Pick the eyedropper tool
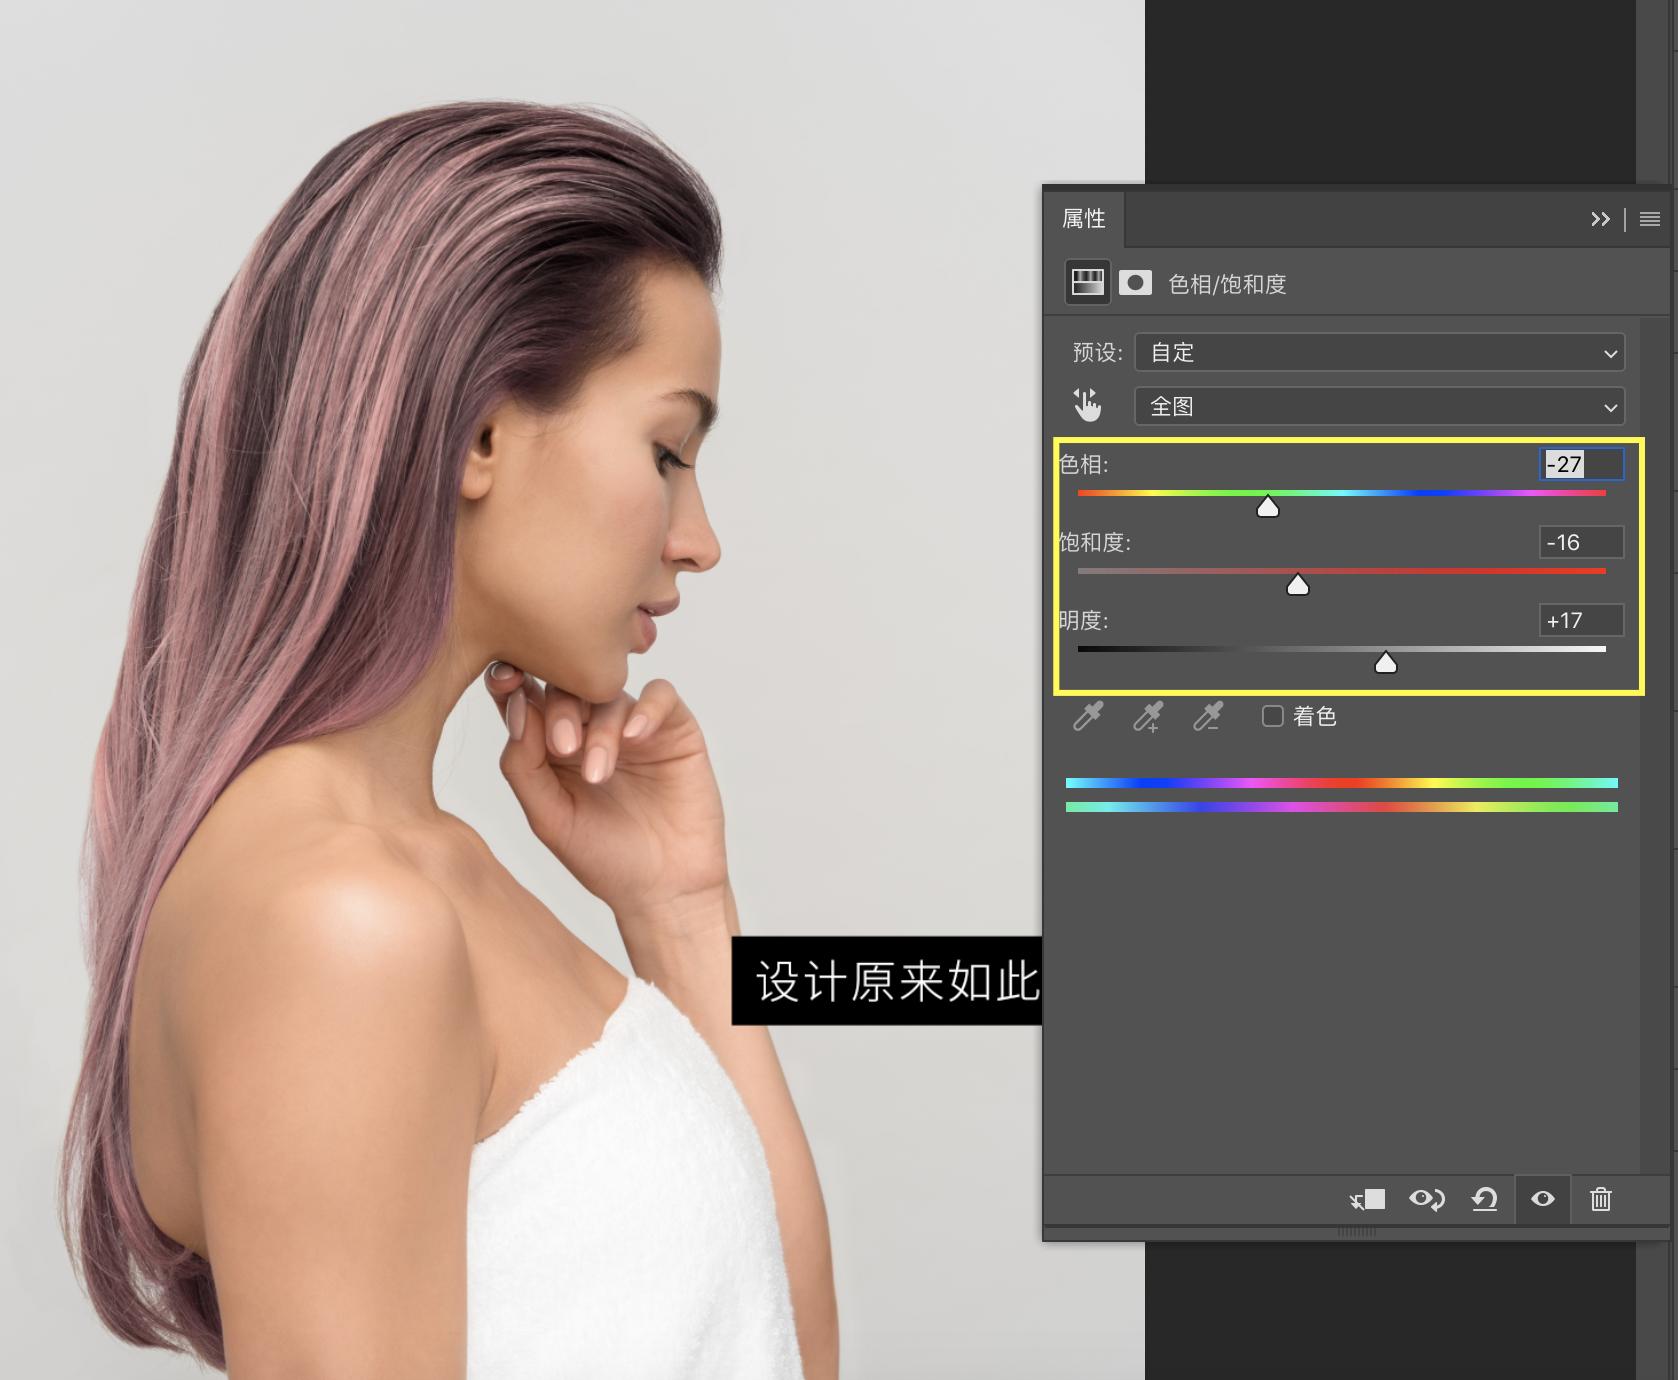1678x1380 pixels. 1088,716
